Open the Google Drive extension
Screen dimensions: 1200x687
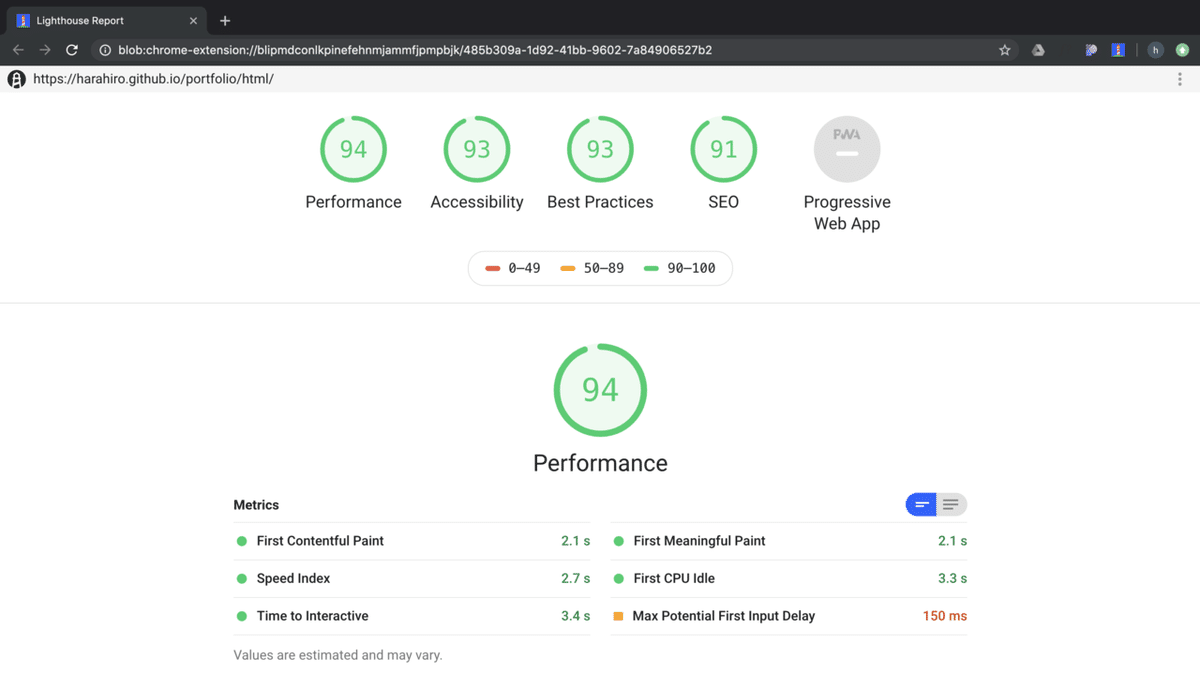tap(1038, 50)
